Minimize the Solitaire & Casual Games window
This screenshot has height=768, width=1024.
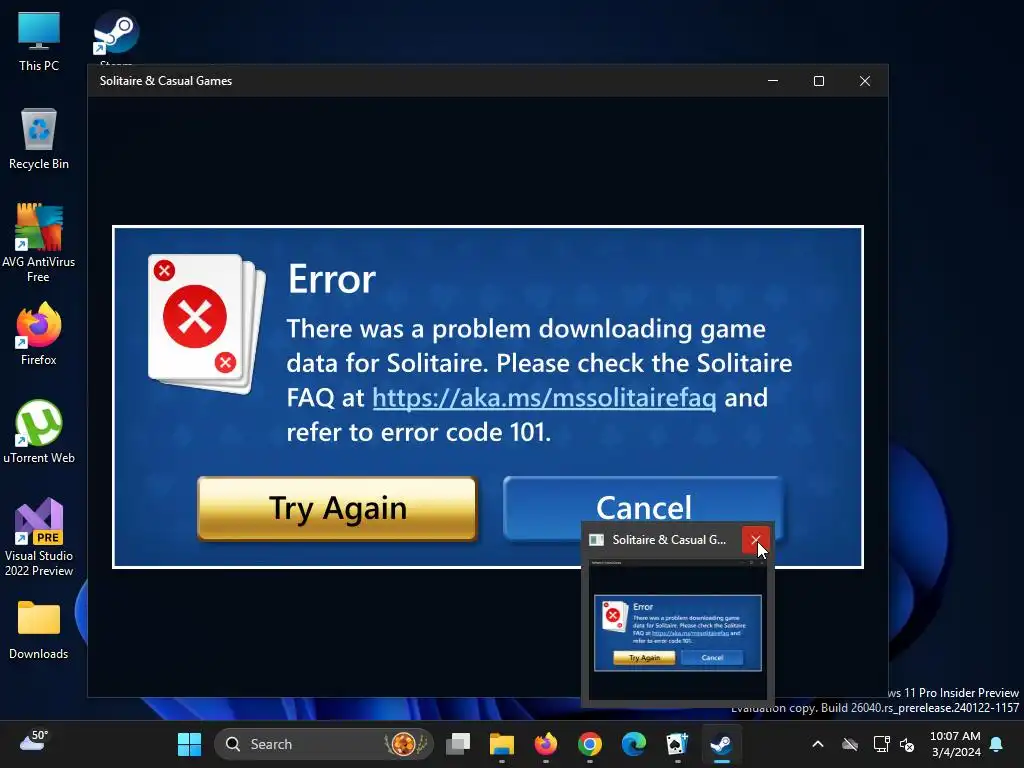(773, 81)
